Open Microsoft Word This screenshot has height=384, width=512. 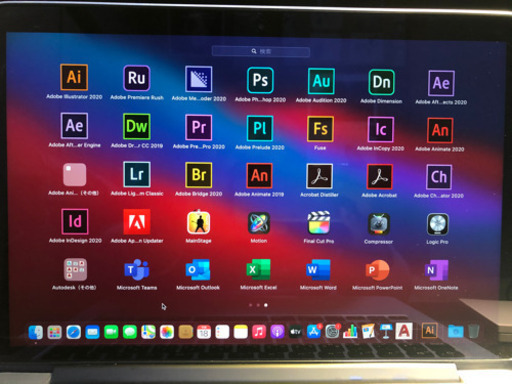pos(318,270)
